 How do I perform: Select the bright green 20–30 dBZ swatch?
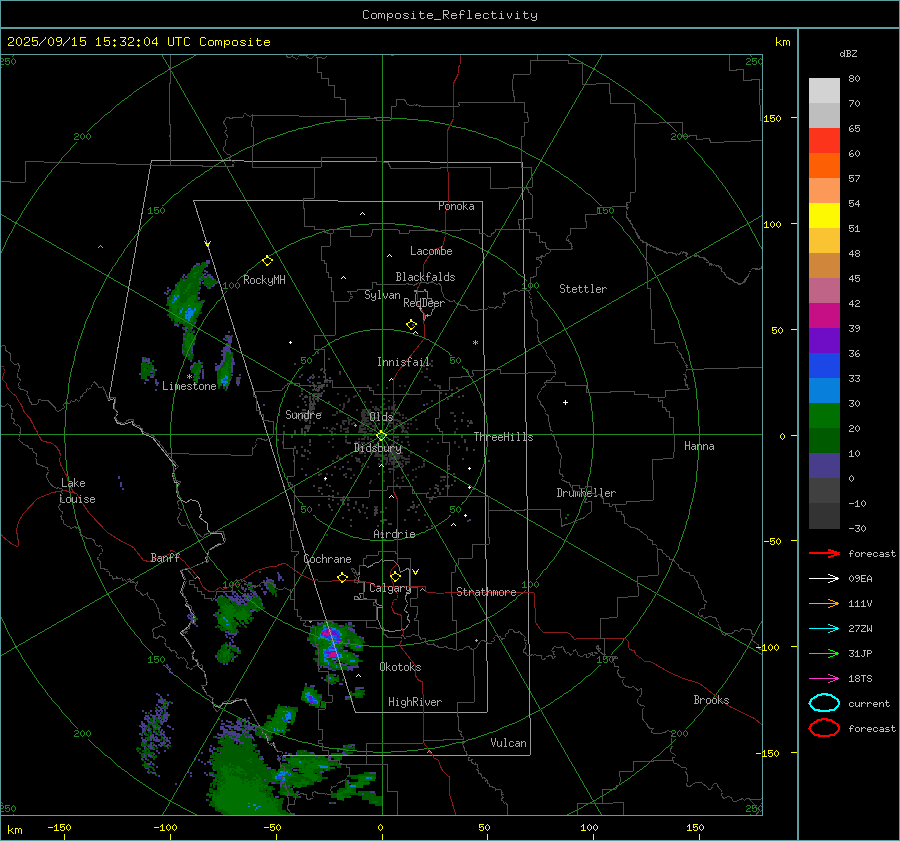[x=824, y=416]
